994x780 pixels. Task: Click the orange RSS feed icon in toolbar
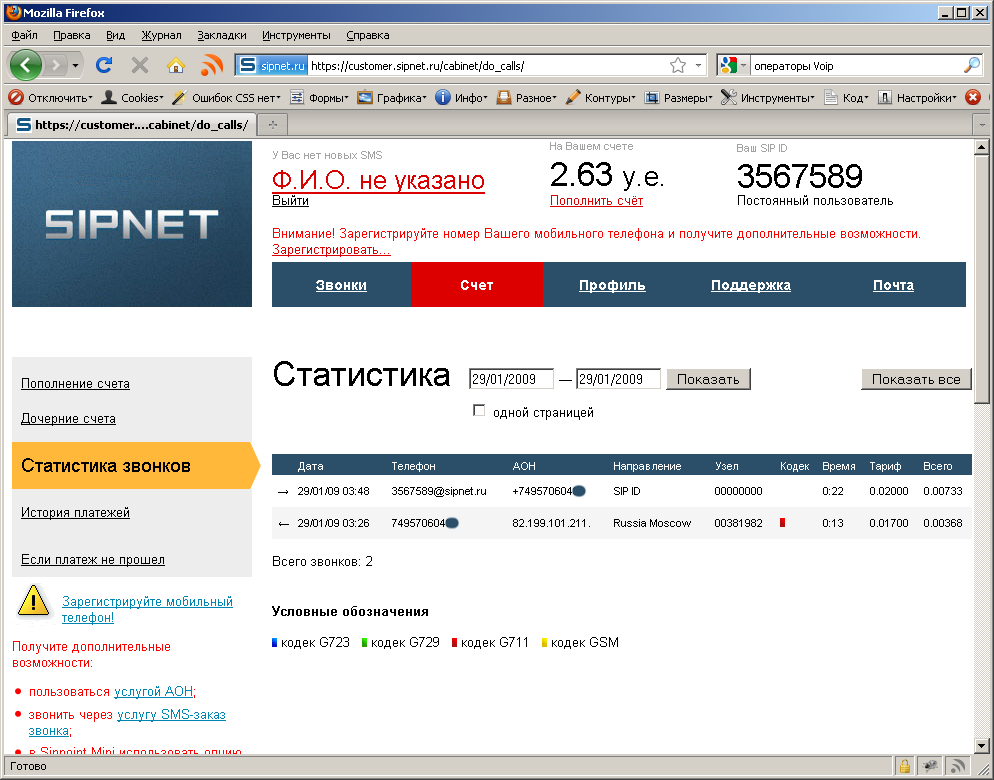click(x=212, y=65)
